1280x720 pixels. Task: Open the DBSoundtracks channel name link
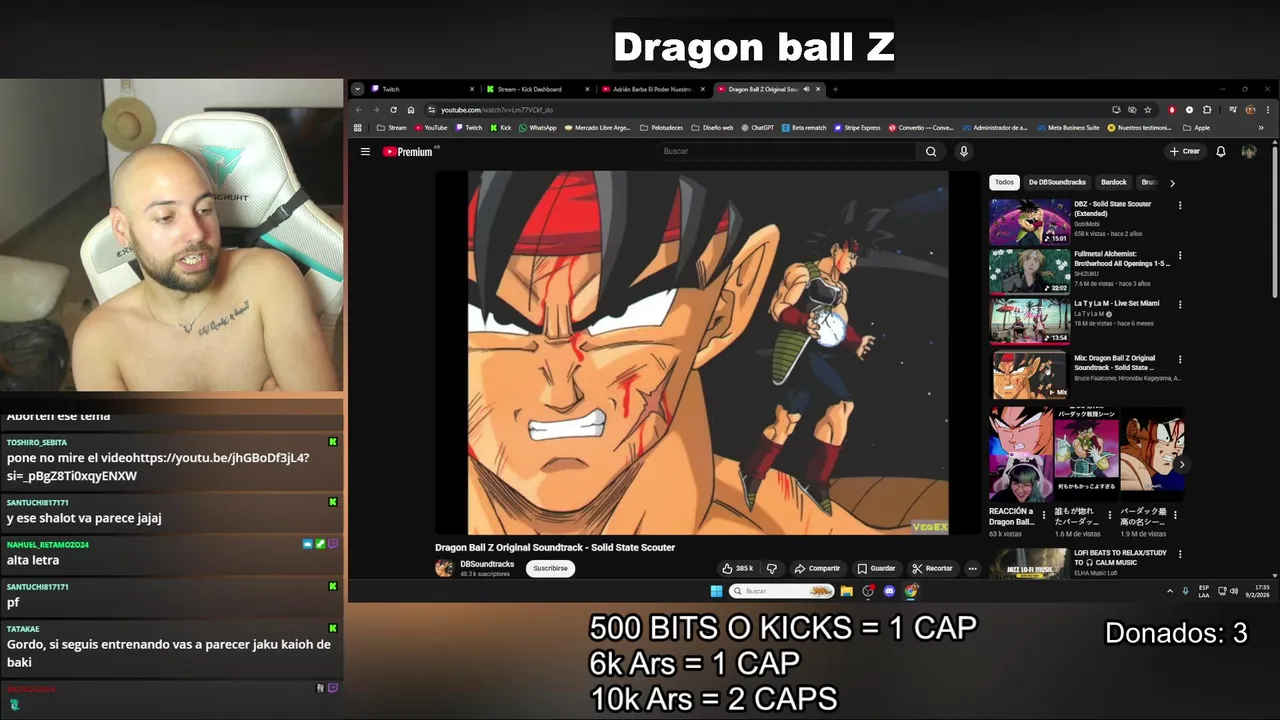point(486,564)
